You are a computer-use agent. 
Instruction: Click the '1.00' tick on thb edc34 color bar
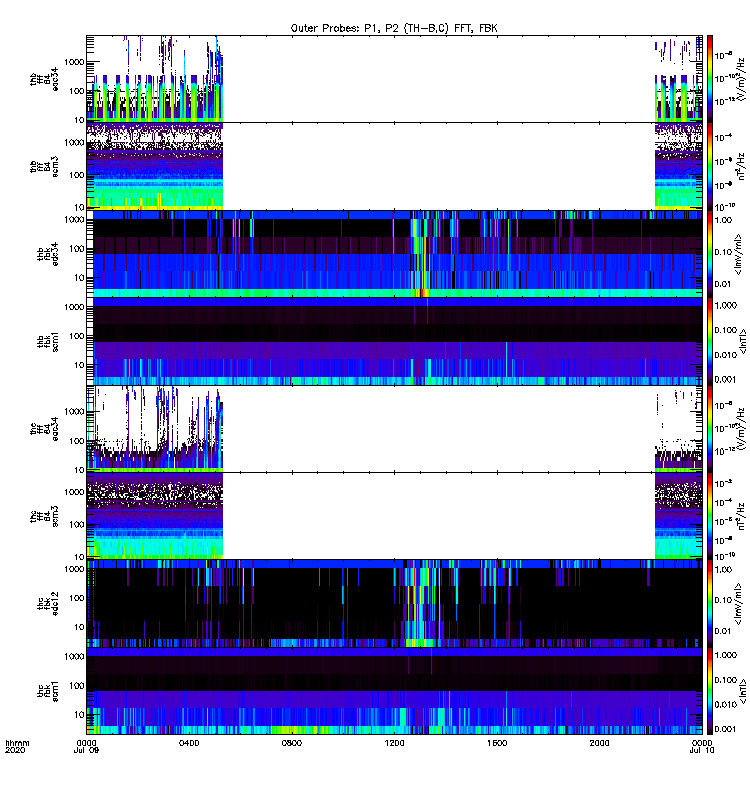tap(723, 220)
